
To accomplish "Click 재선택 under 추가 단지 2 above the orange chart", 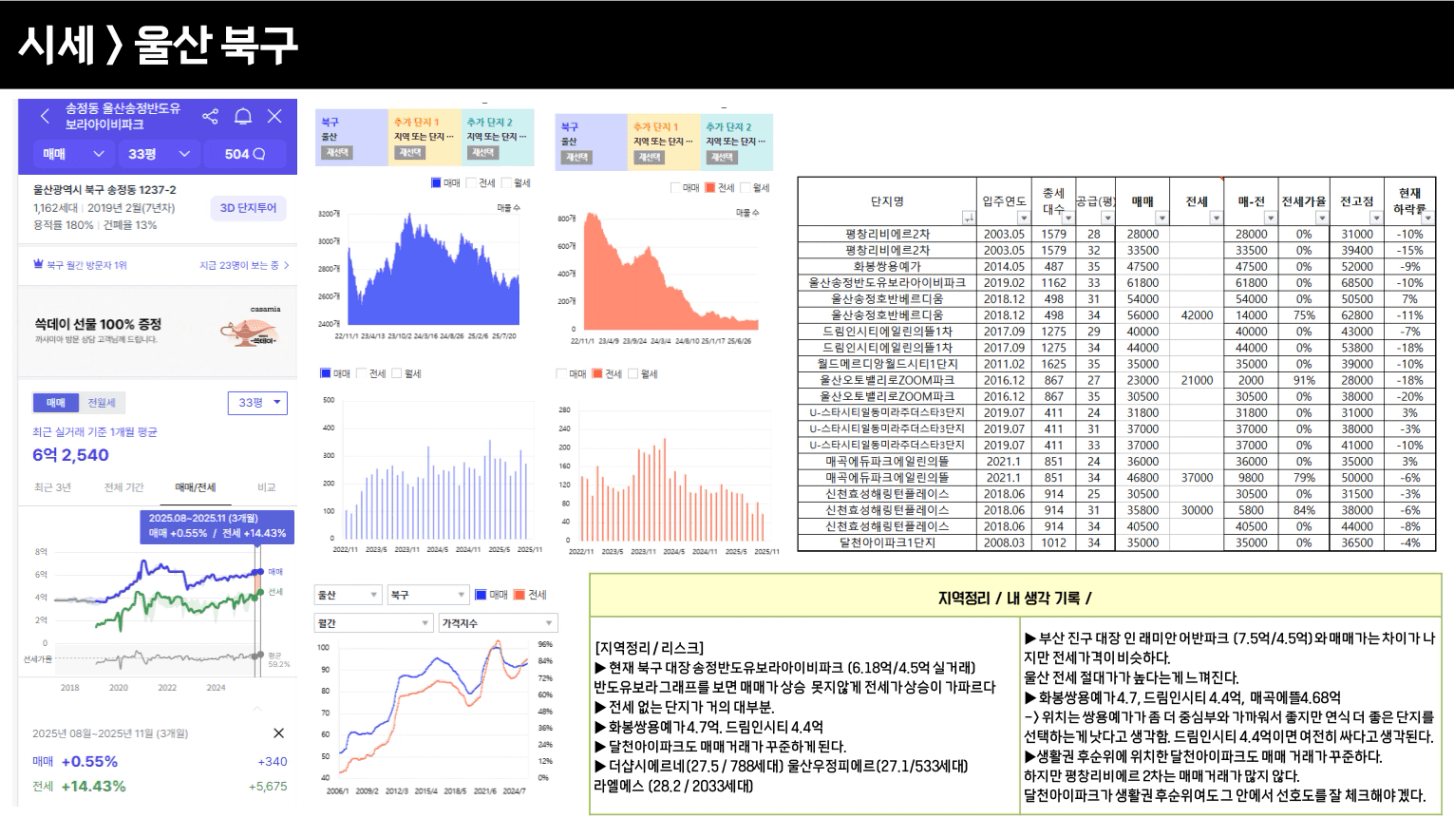I will tap(720, 157).
